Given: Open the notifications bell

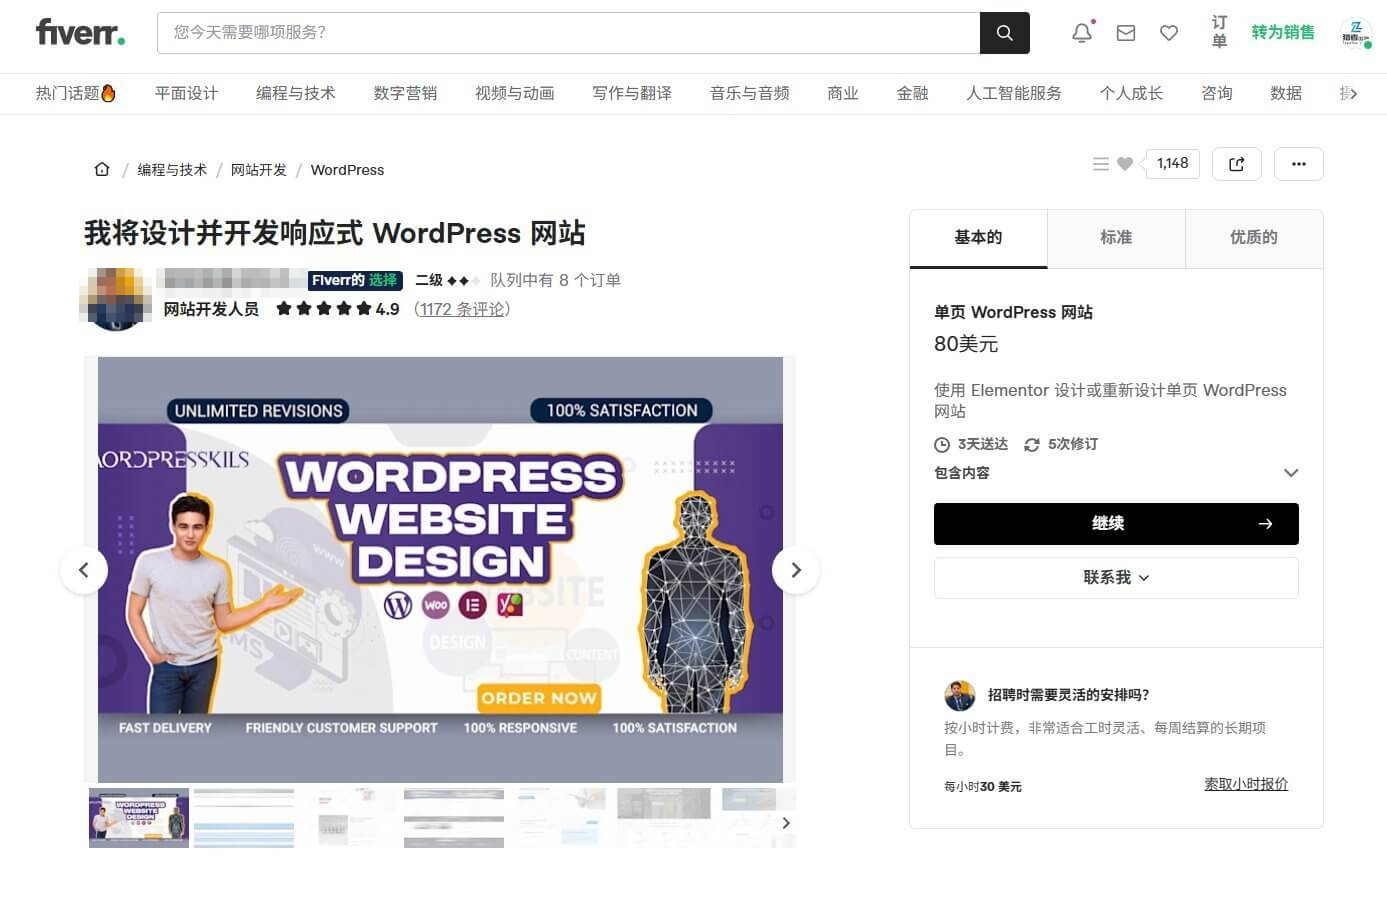Looking at the screenshot, I should coord(1082,33).
